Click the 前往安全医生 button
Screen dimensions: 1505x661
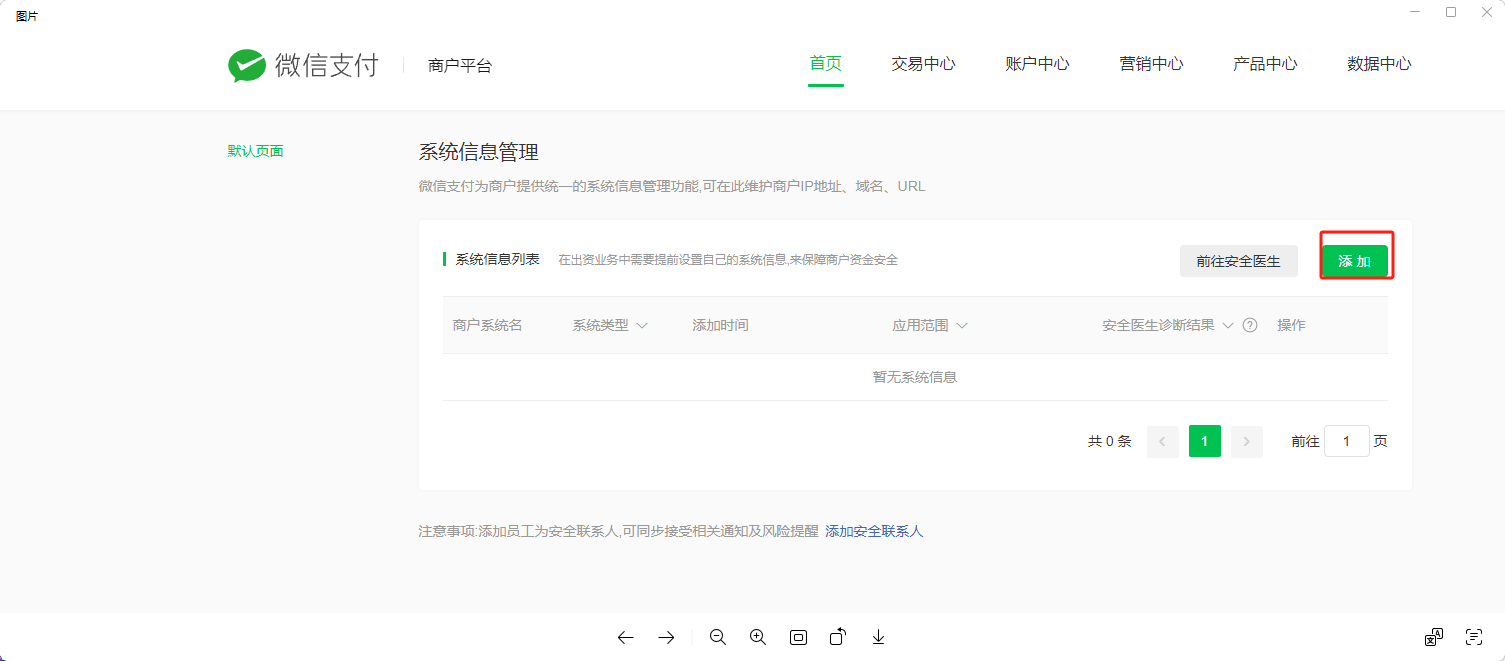[1238, 261]
